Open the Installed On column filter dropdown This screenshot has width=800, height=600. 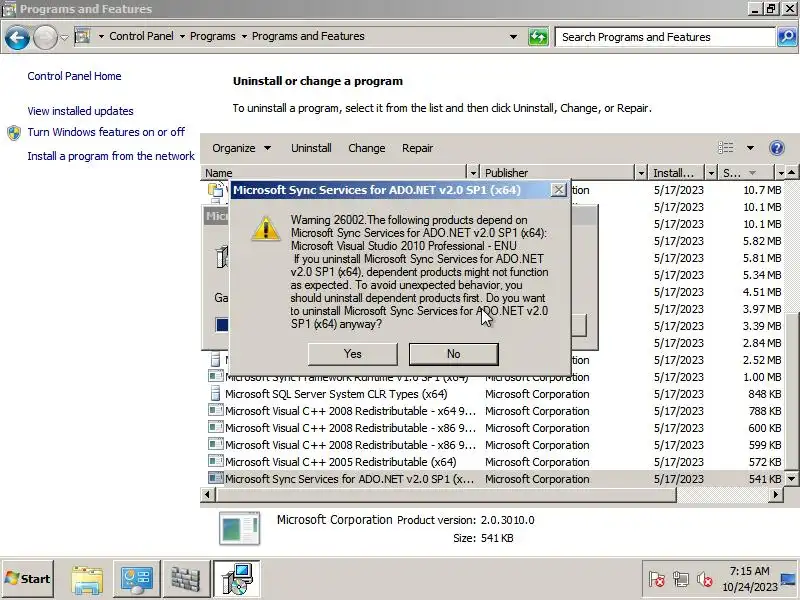[x=711, y=172]
